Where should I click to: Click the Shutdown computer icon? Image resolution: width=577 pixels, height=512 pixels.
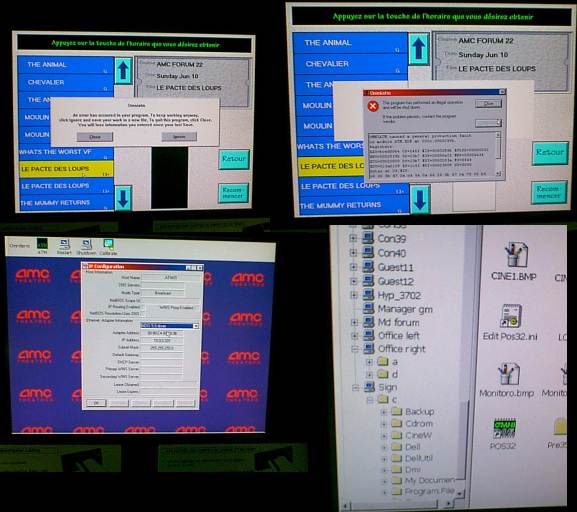pos(86,246)
